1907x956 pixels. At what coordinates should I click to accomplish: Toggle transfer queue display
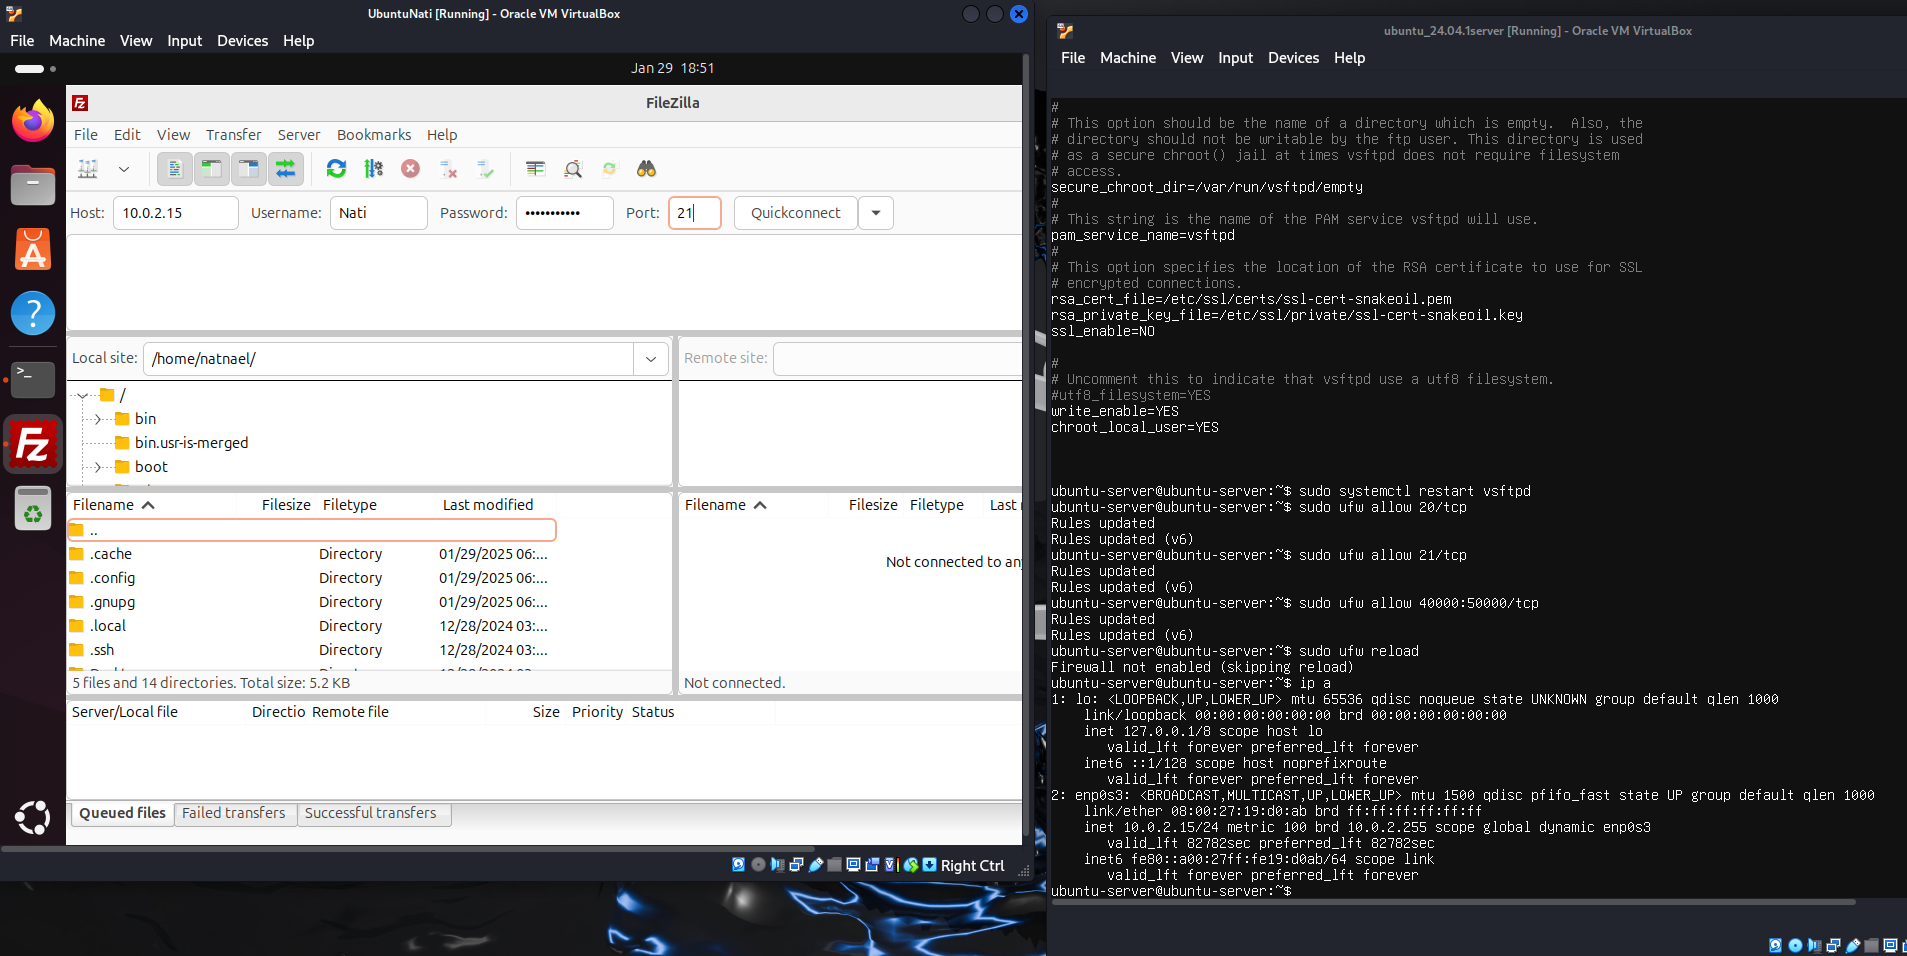tap(286, 169)
